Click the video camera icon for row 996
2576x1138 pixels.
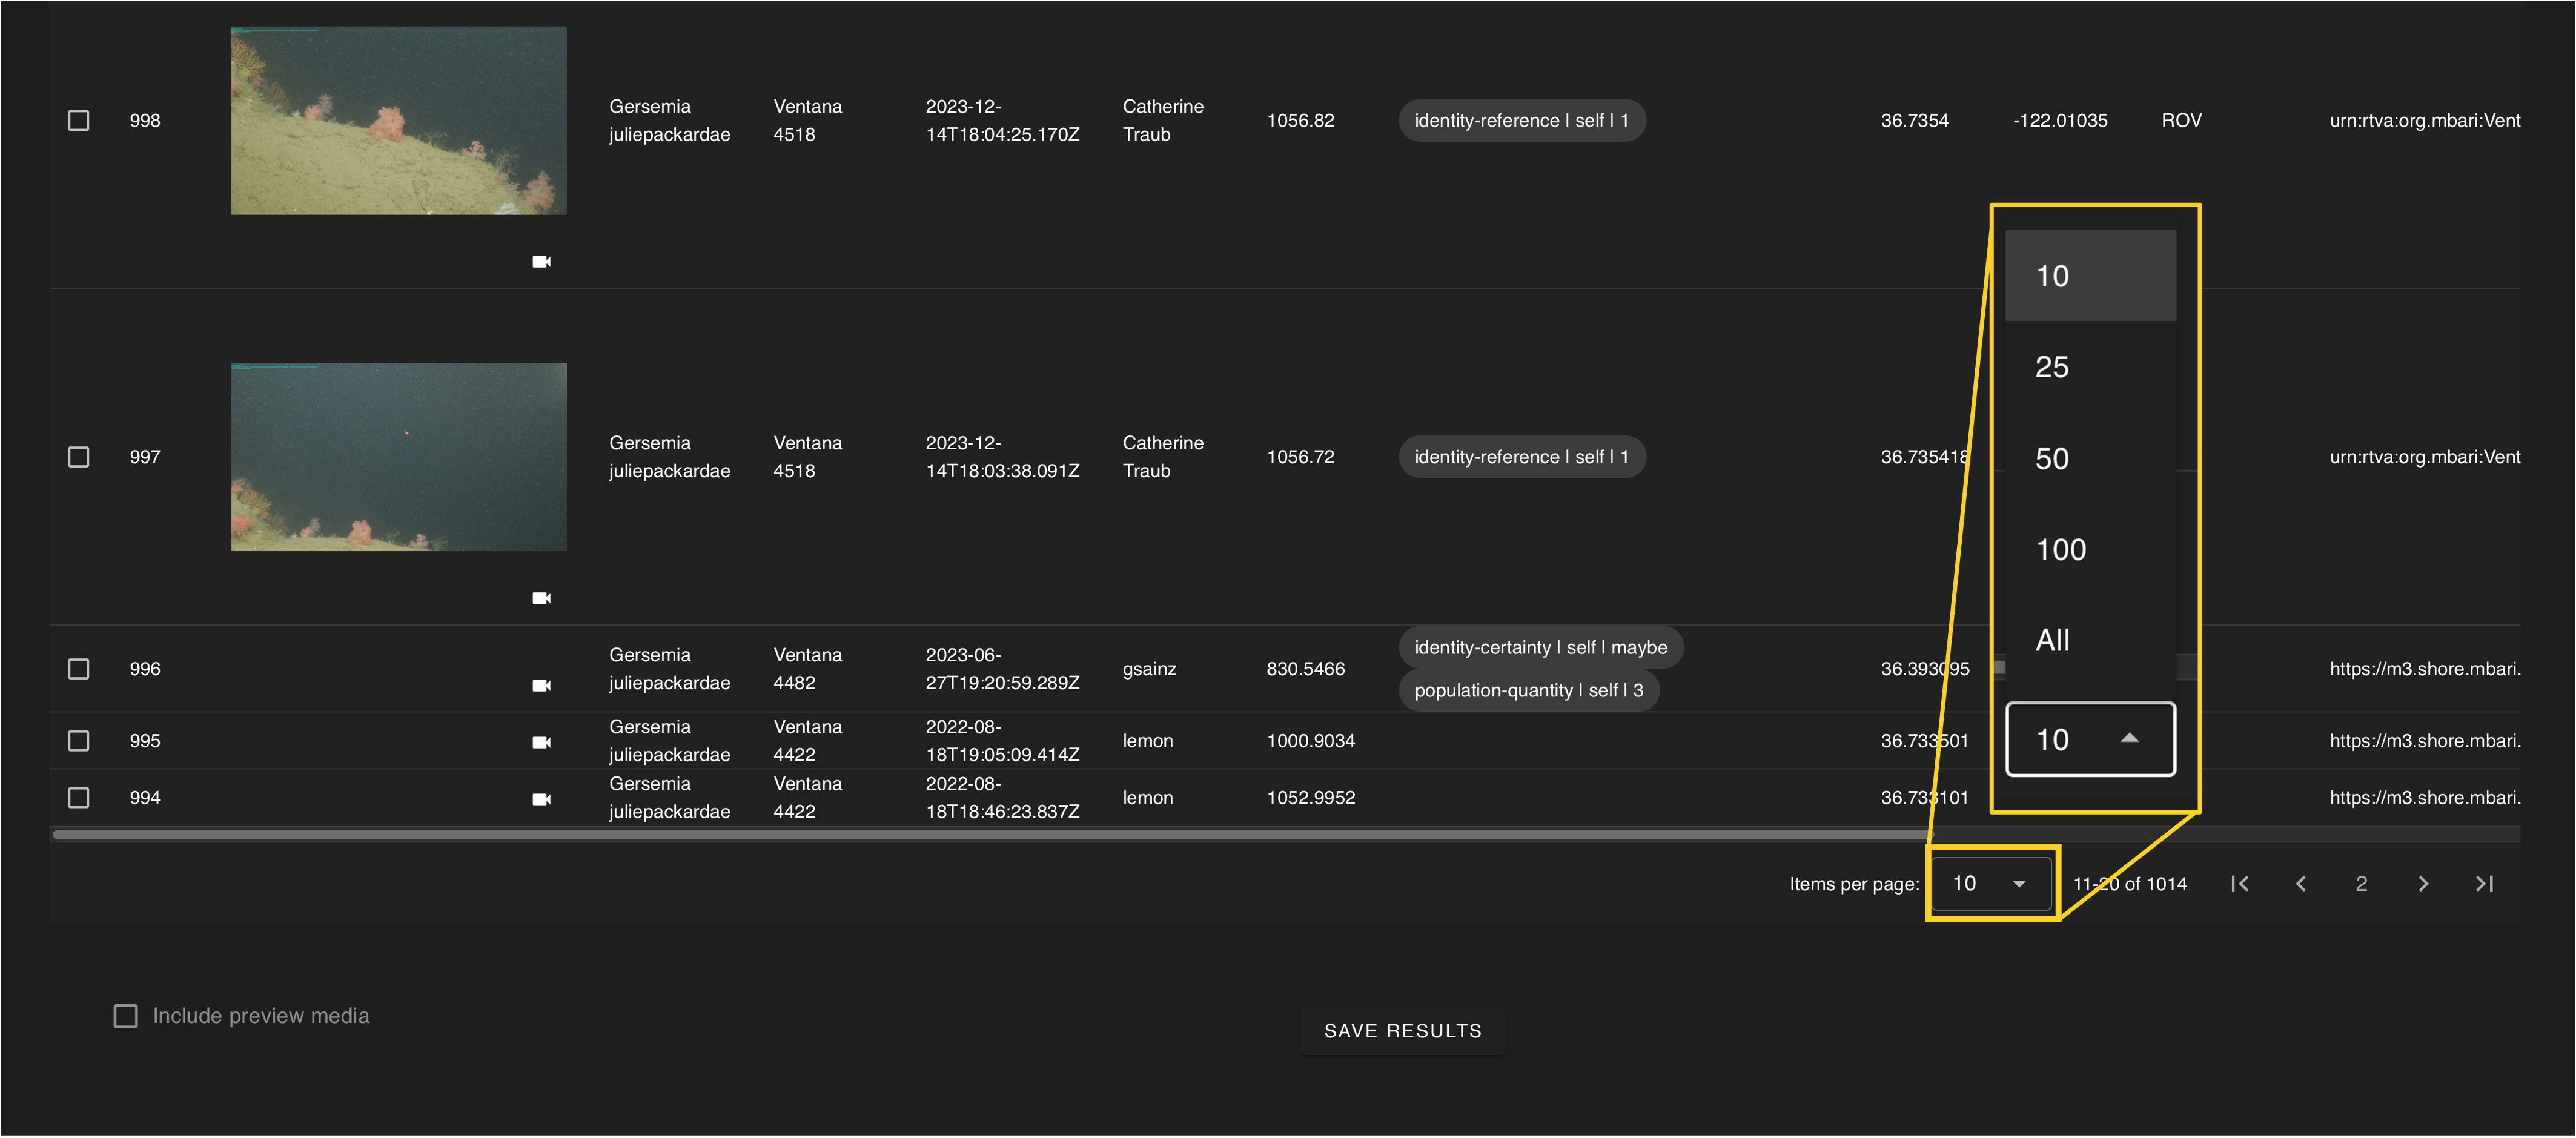point(541,685)
